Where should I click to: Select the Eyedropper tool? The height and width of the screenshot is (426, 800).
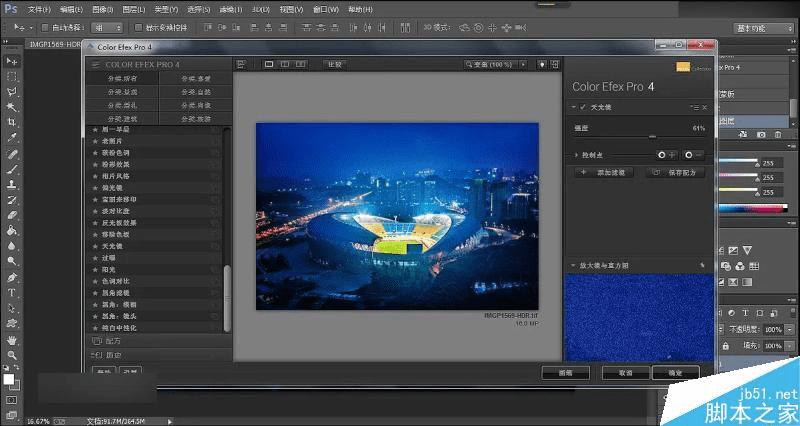[x=12, y=138]
